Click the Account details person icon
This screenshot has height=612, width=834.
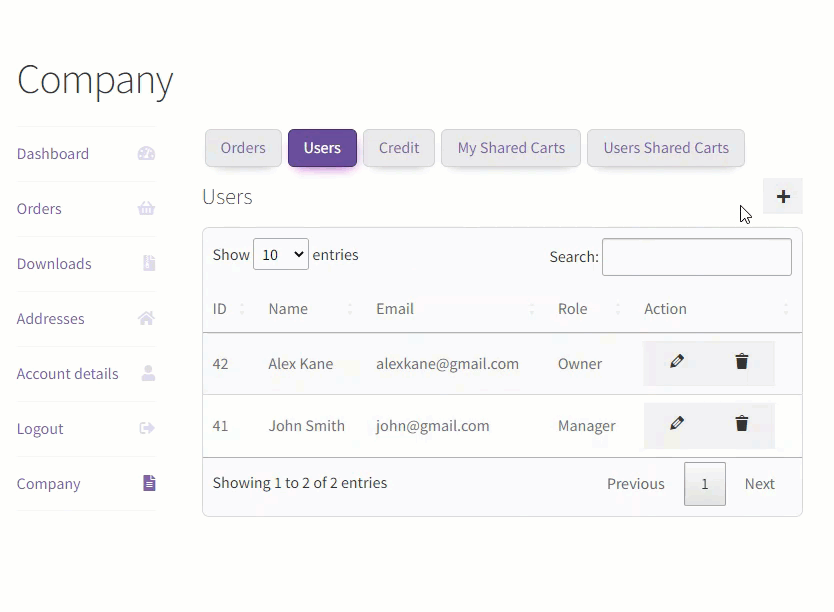[148, 373]
